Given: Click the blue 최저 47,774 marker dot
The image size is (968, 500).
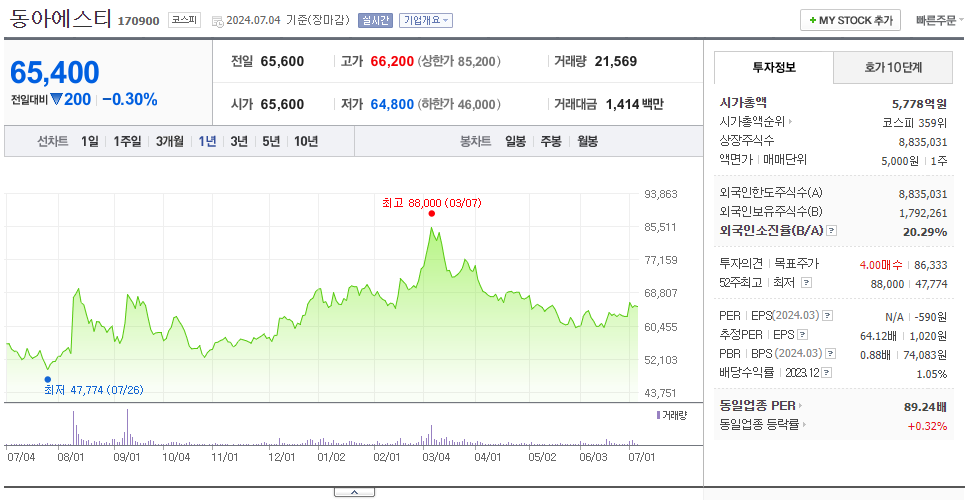Looking at the screenshot, I should 48,380.
